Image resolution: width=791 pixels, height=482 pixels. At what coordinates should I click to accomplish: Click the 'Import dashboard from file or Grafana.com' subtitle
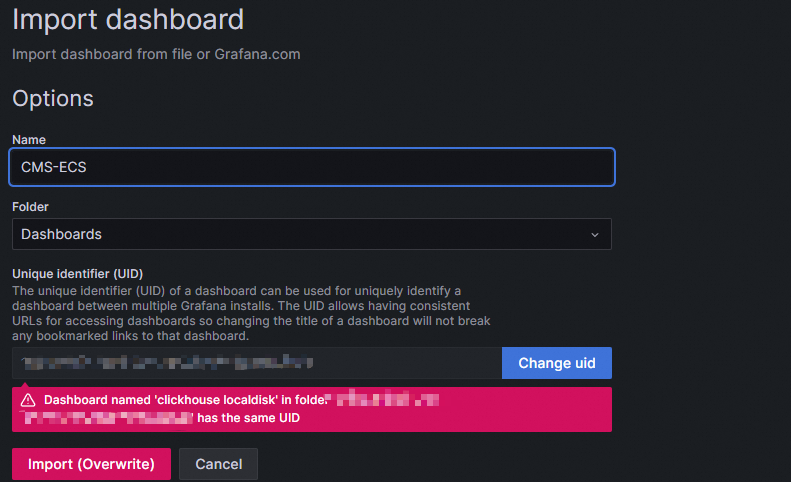pyautogui.click(x=156, y=54)
